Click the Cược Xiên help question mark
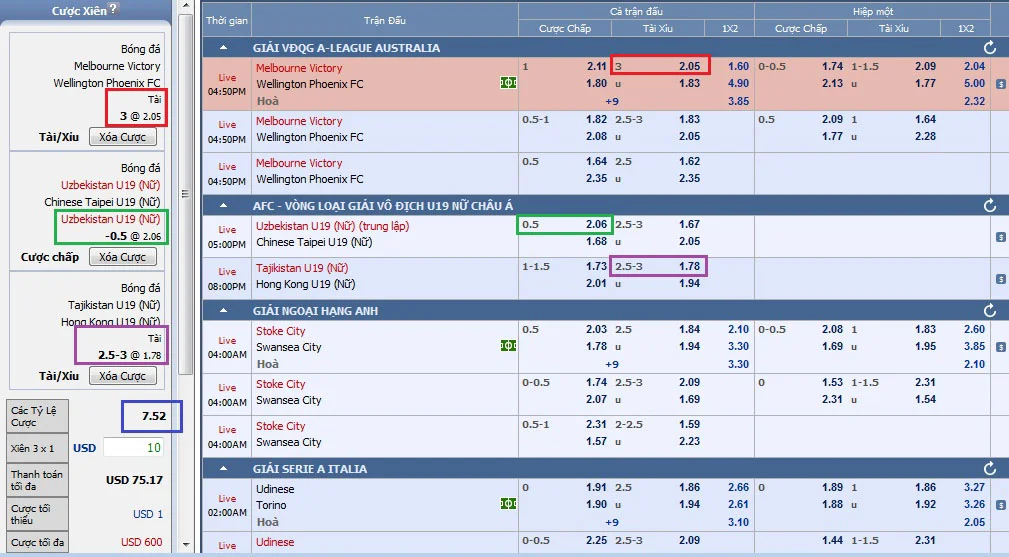The height and width of the screenshot is (557, 1009). point(113,8)
